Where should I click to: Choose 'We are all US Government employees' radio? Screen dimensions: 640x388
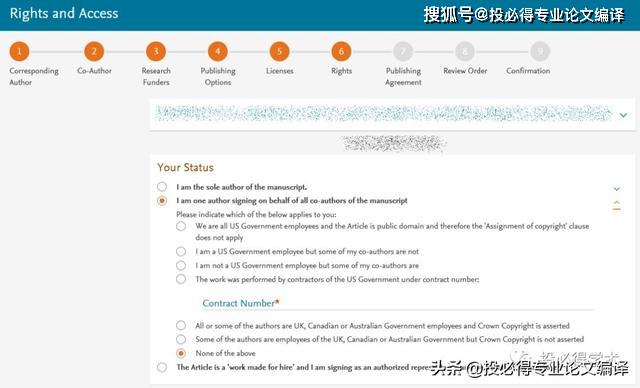pyautogui.click(x=181, y=226)
